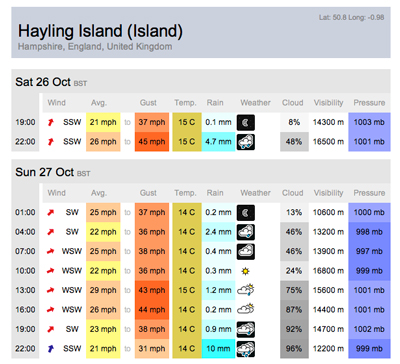Click the blue wind arrow at Sunday 22:00
400x364 pixels.
pos(51,349)
